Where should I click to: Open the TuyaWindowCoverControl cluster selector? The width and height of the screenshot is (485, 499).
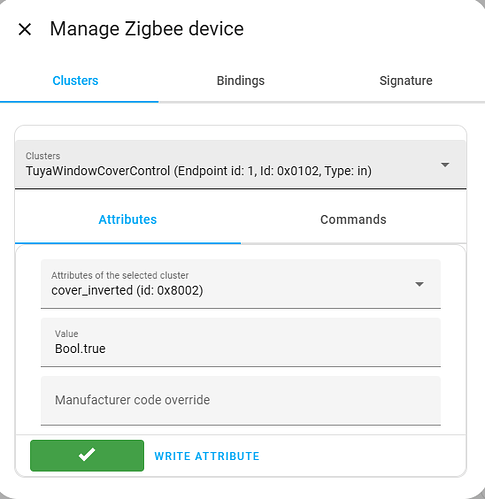(x=241, y=165)
